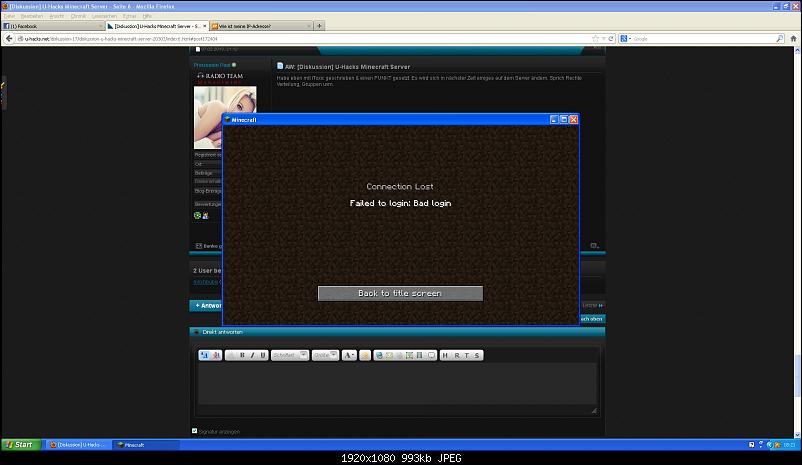Insert image with picture icon
Image resolution: width=802 pixels, height=465 pixels.
(409, 355)
